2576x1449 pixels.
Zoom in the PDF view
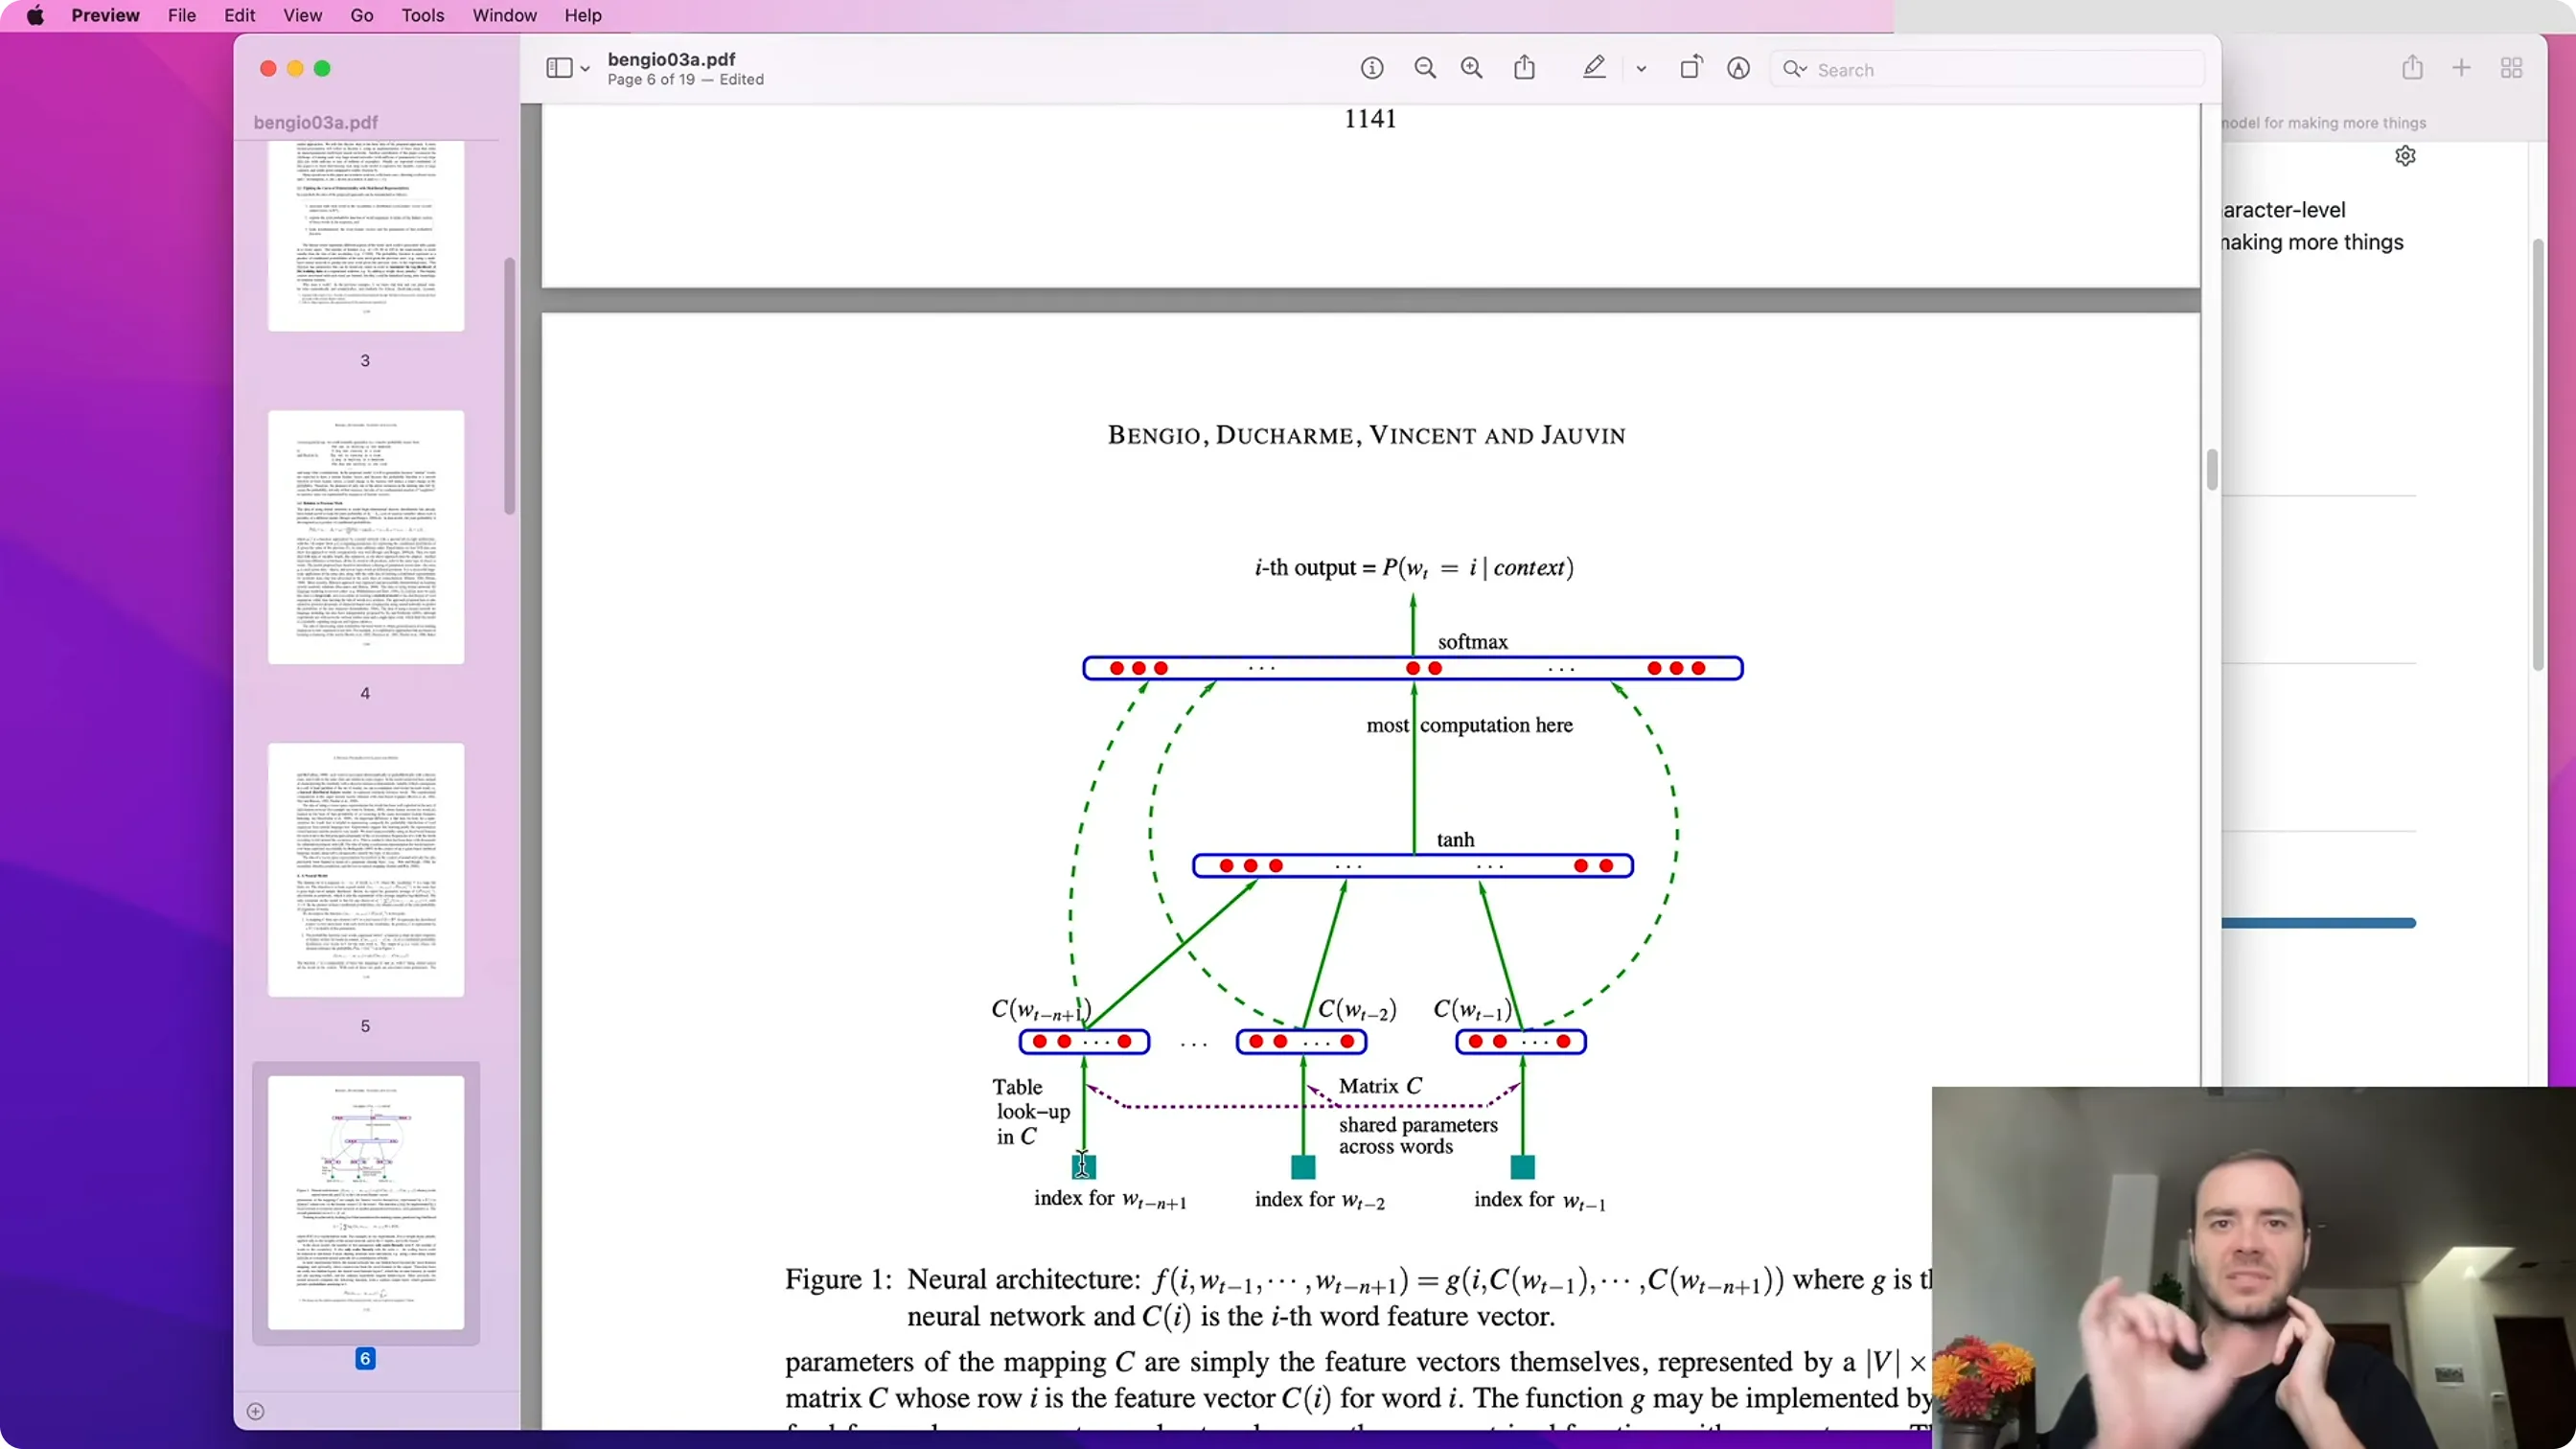click(1472, 68)
